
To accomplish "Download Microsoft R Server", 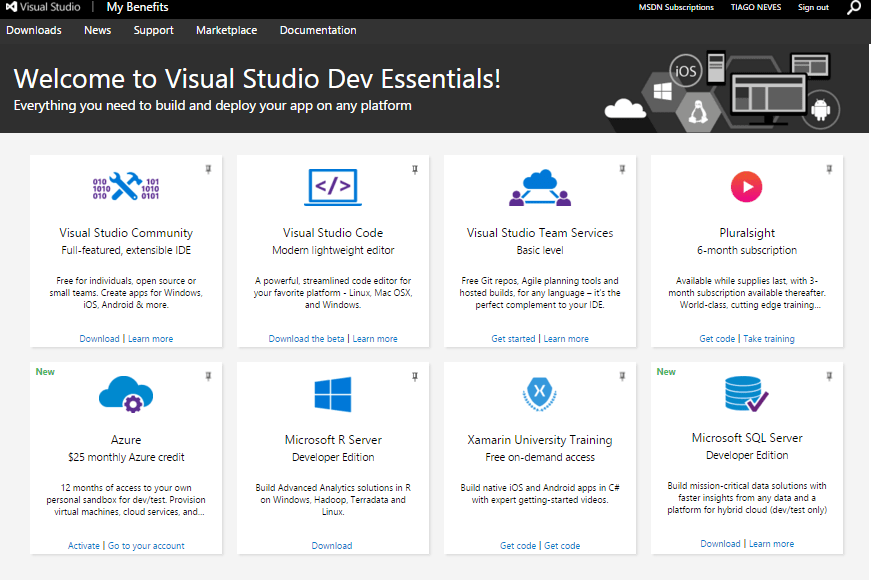I will click(332, 546).
